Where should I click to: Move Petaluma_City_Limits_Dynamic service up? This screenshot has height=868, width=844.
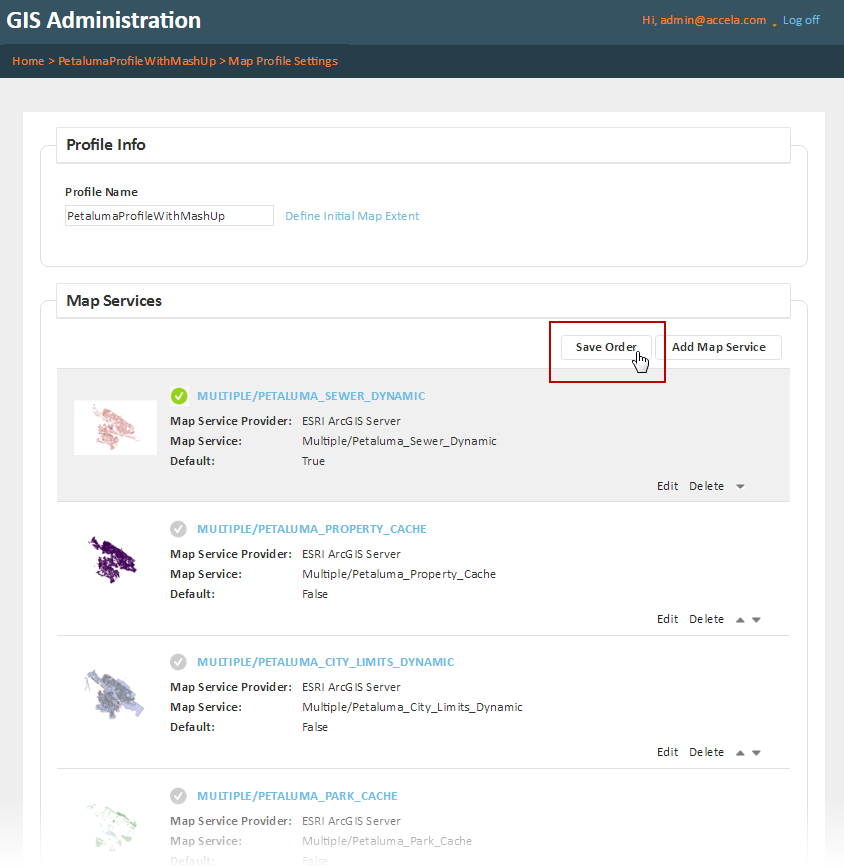(x=740, y=753)
